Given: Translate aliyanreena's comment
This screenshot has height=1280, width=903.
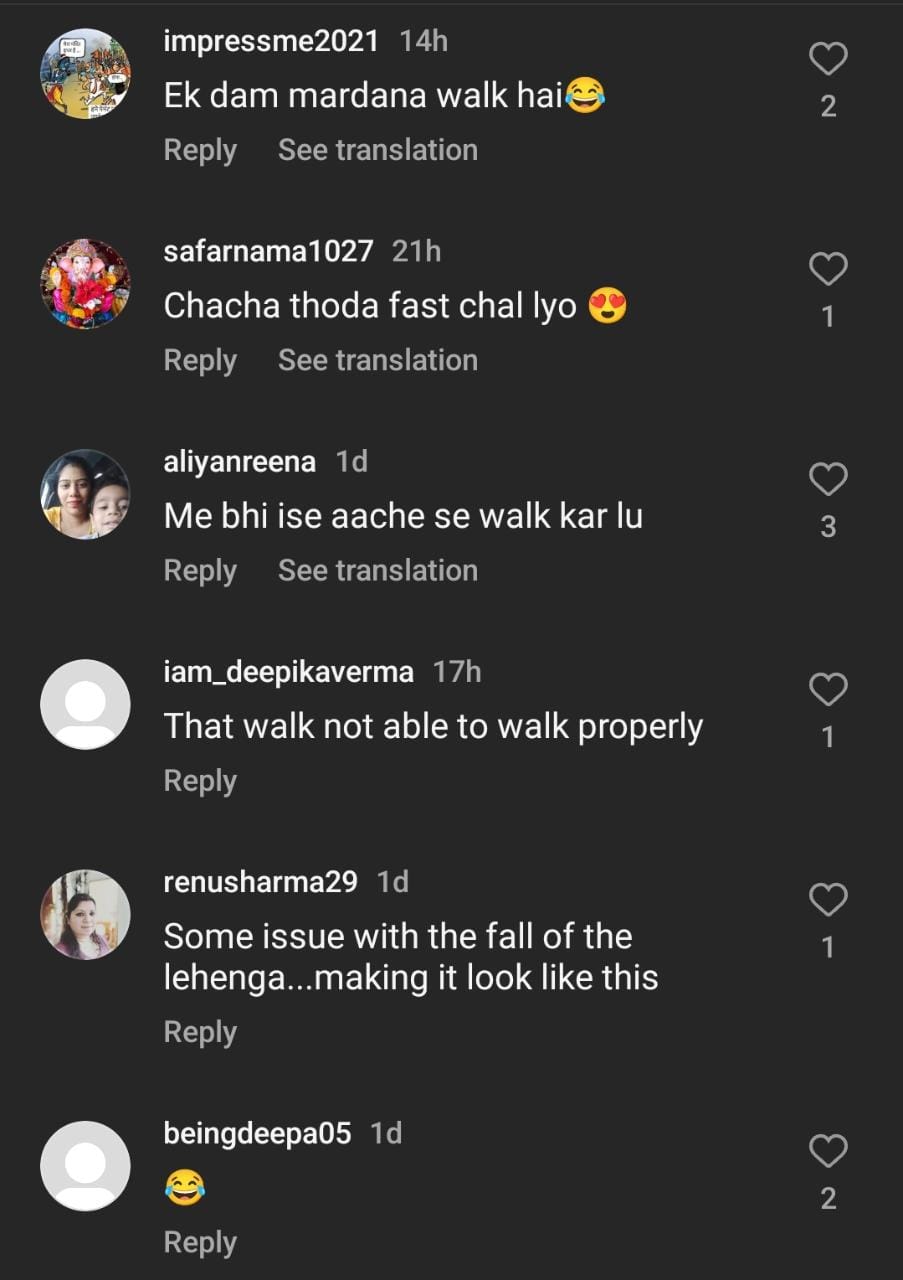Looking at the screenshot, I should (377, 571).
